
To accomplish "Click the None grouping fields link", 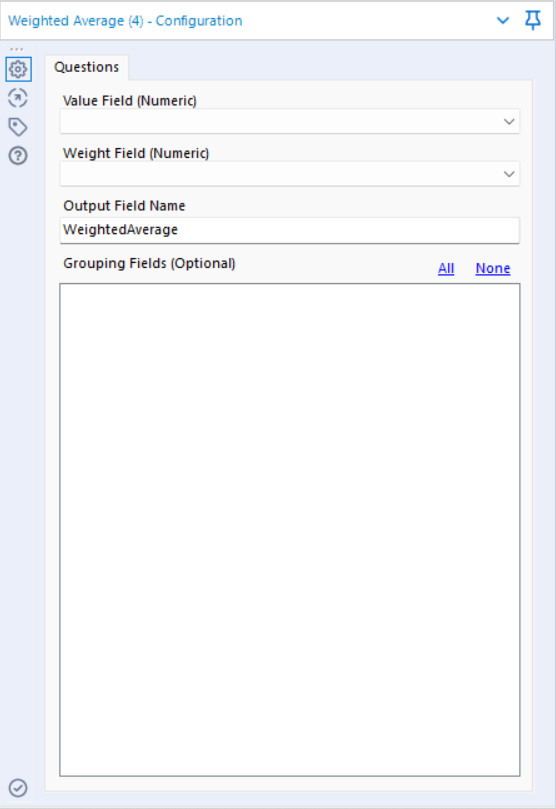I will [x=493, y=268].
